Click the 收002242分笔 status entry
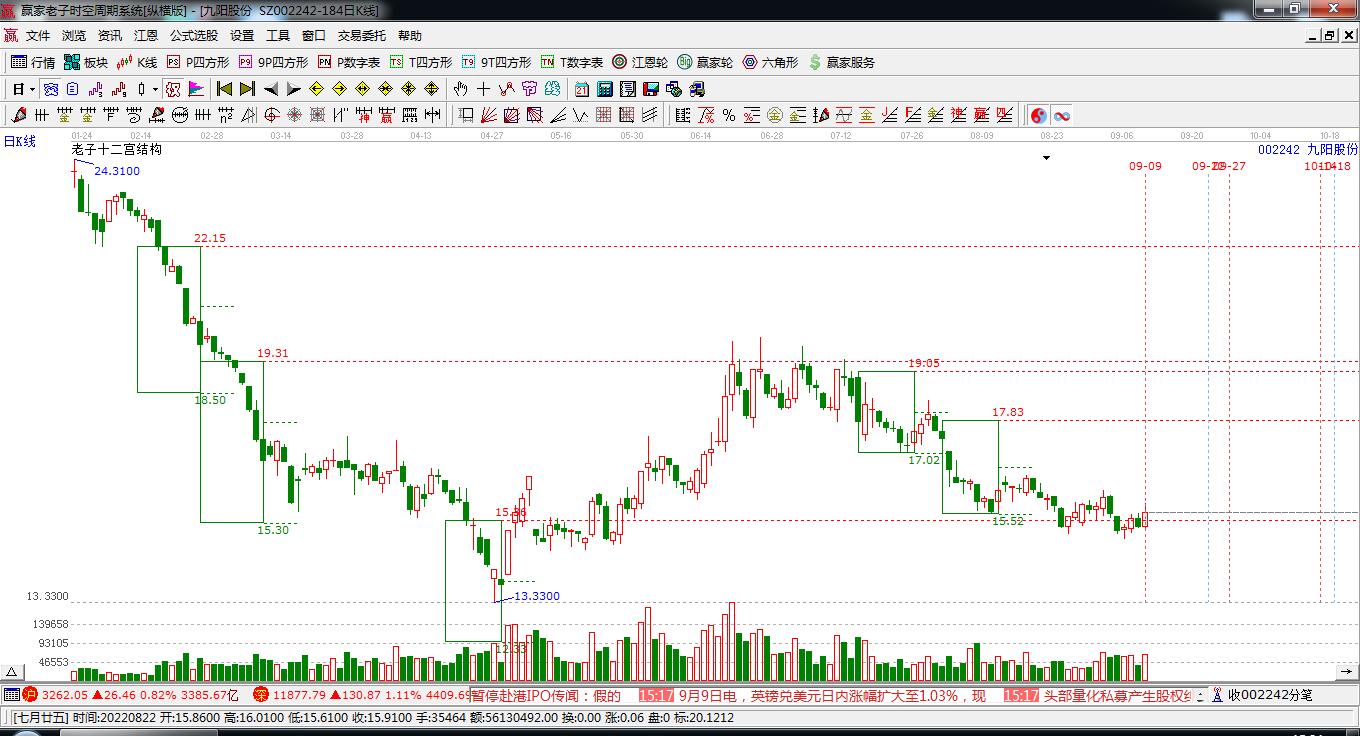1360x736 pixels. coord(1270,695)
